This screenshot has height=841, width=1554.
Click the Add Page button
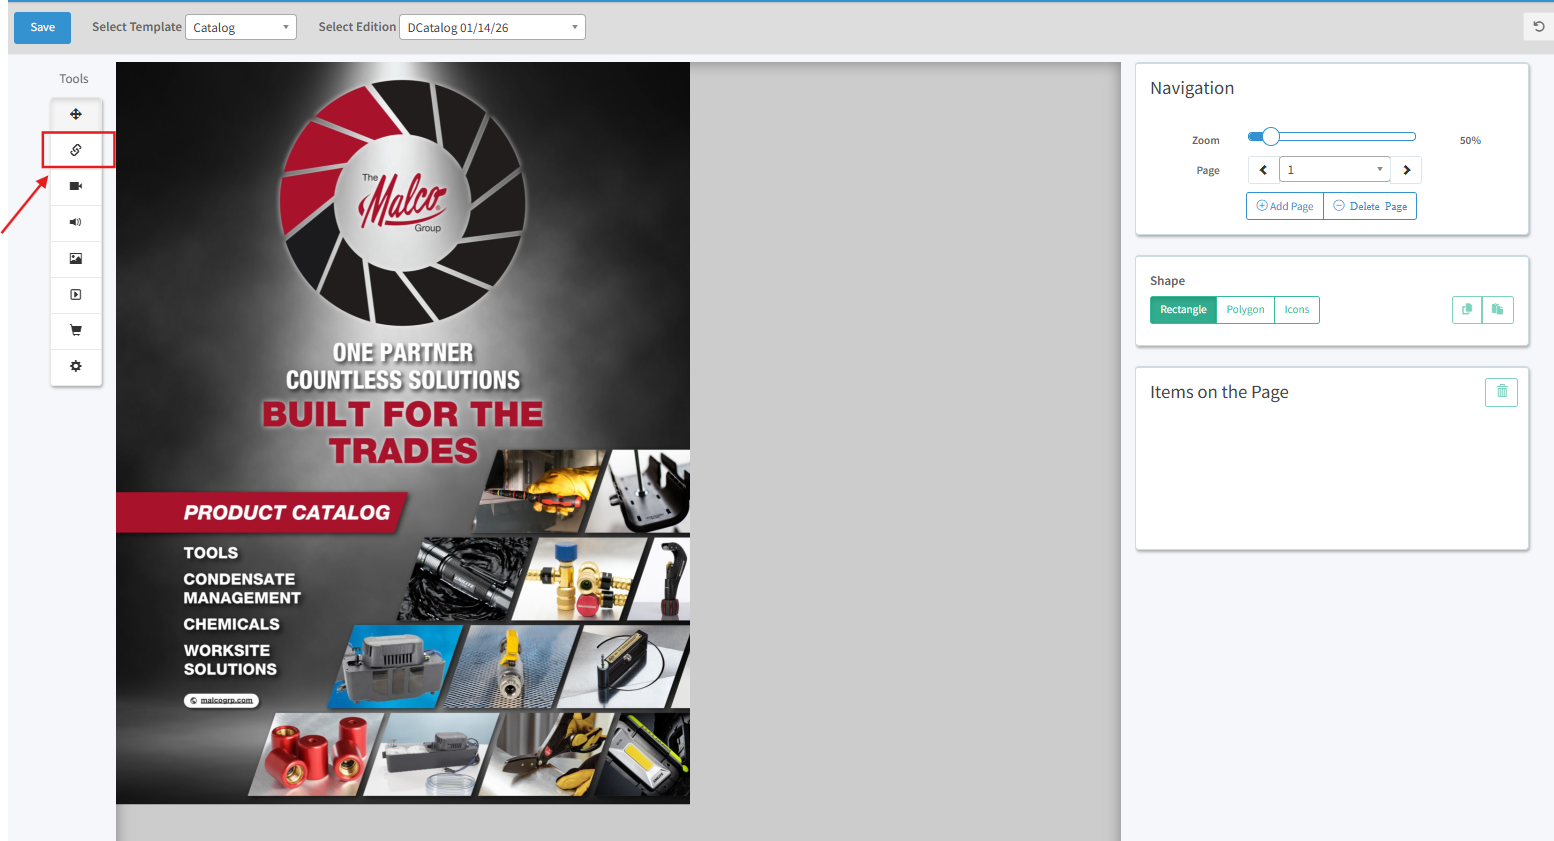point(1285,206)
